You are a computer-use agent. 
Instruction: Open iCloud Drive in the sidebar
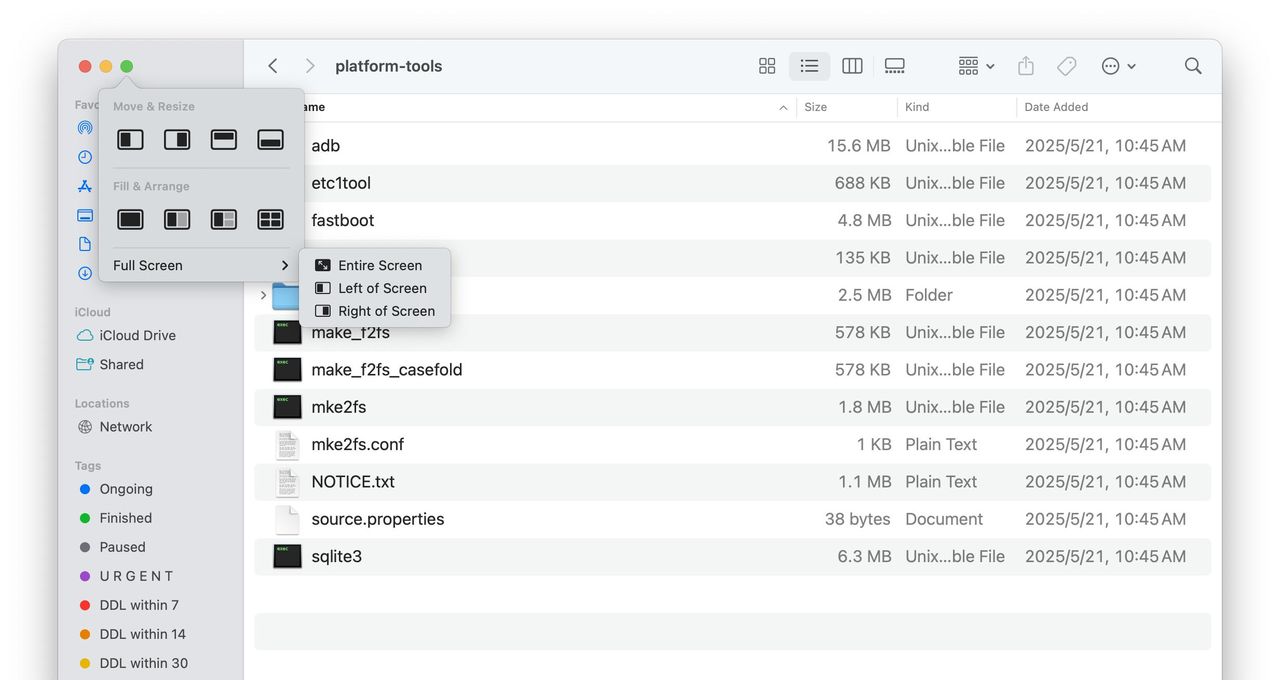tap(137, 335)
